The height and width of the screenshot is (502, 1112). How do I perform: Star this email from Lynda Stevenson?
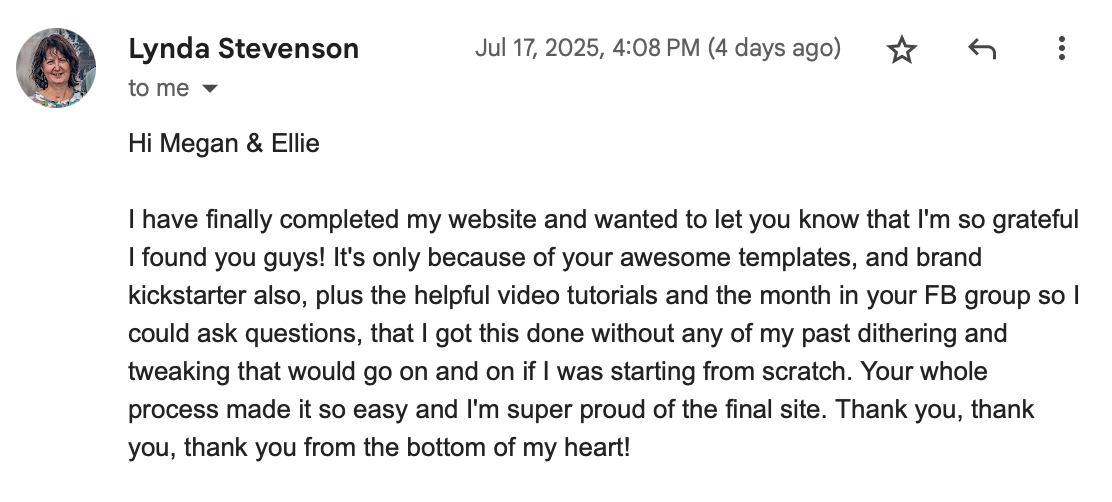(902, 50)
